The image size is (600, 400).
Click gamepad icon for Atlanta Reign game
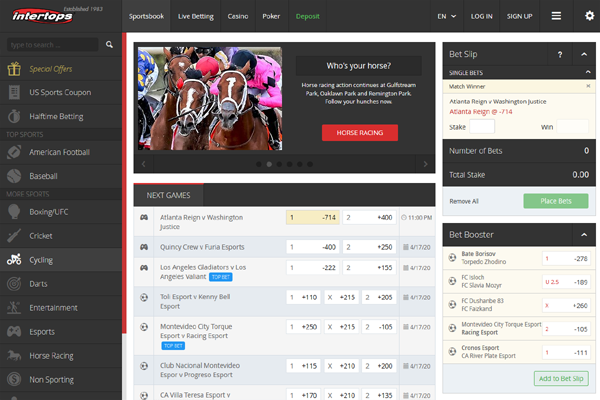tap(144, 217)
